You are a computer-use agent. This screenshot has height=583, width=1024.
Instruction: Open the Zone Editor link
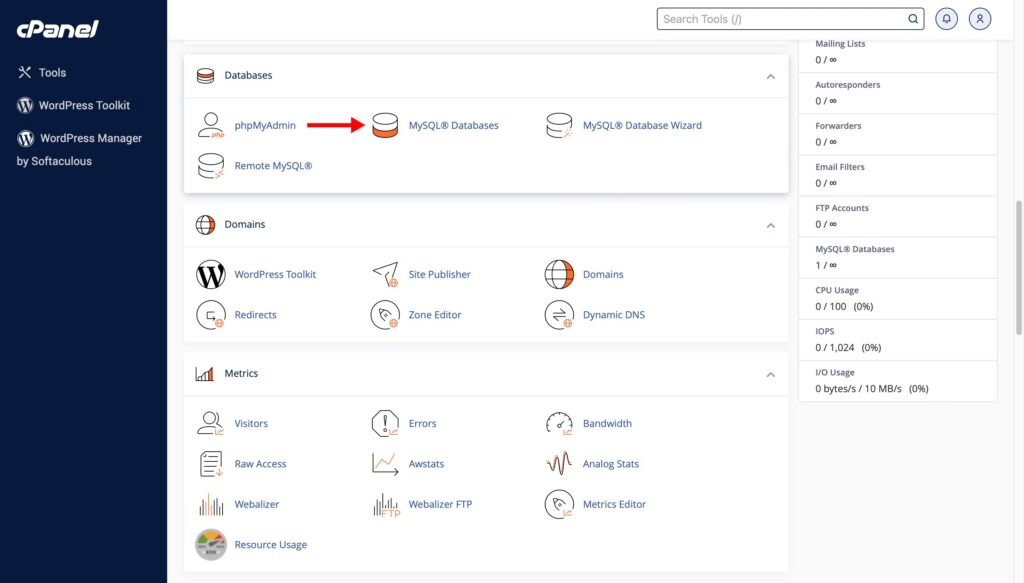pyautogui.click(x=435, y=315)
